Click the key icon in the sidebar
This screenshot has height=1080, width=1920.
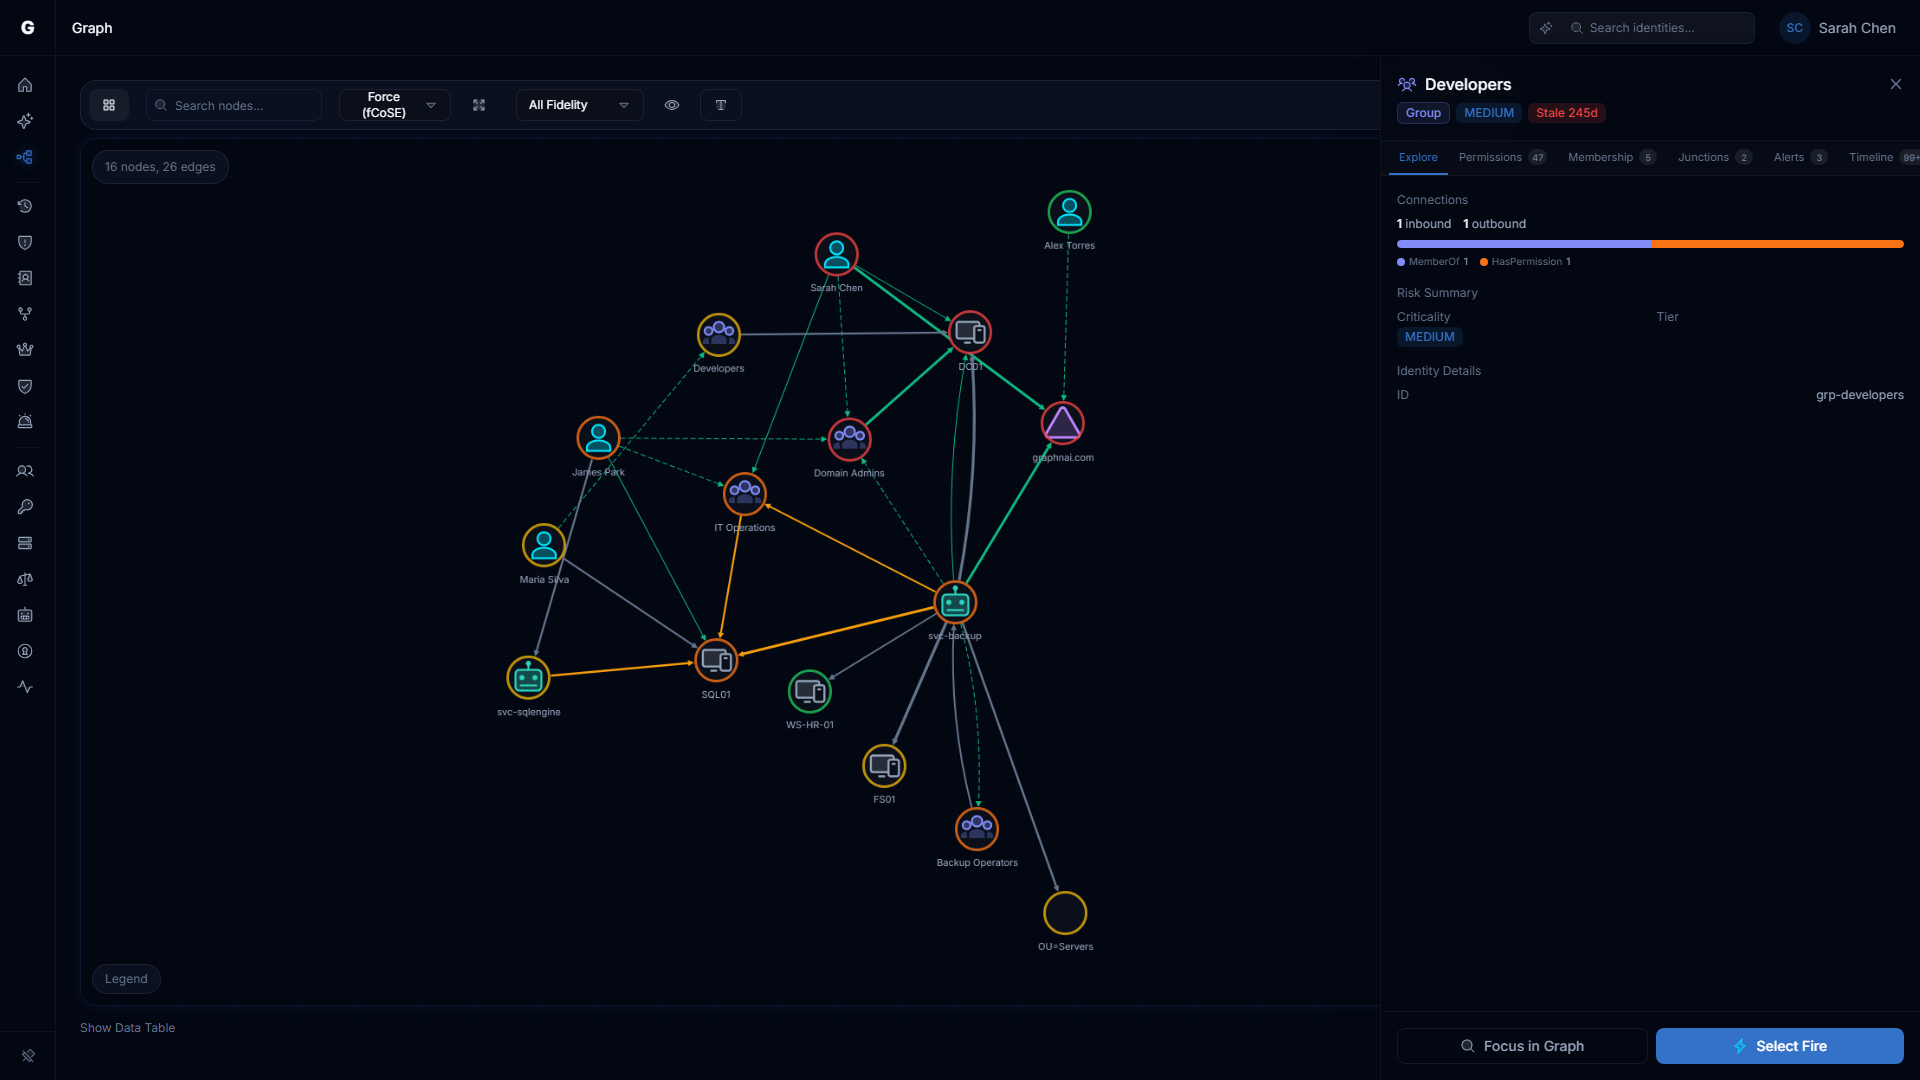[25, 507]
